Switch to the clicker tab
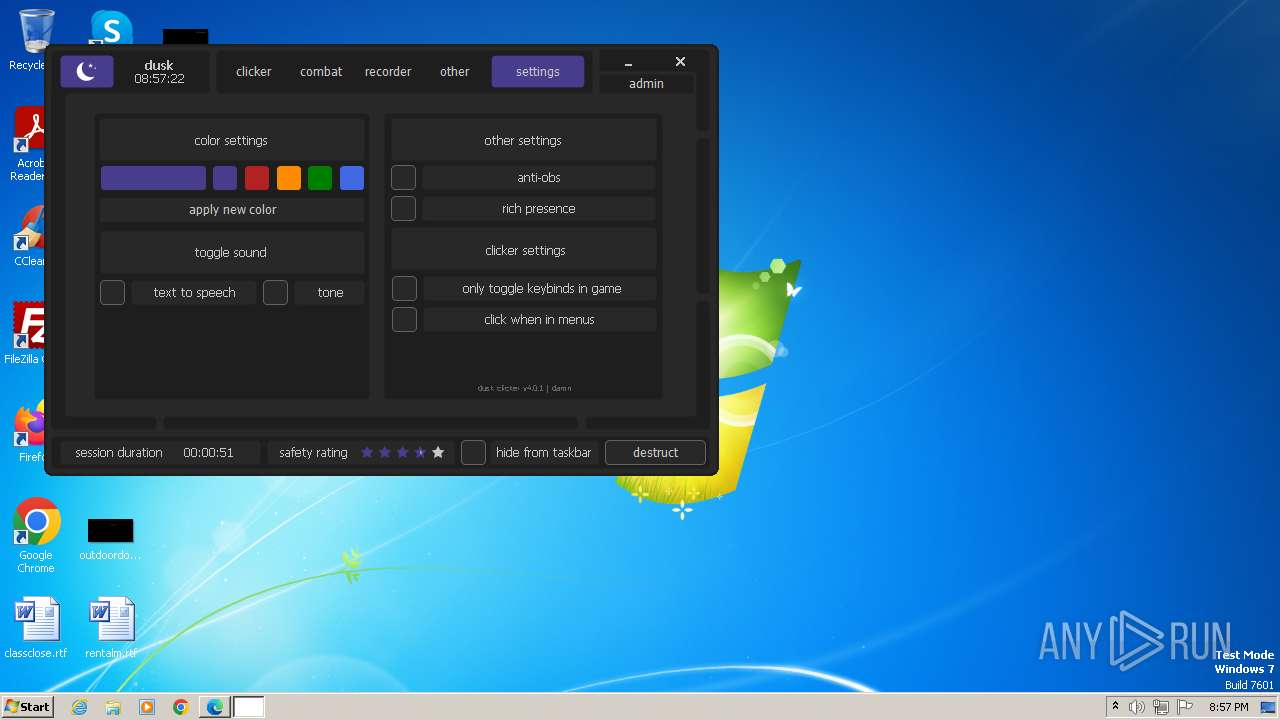This screenshot has height=720, width=1280. 253,72
